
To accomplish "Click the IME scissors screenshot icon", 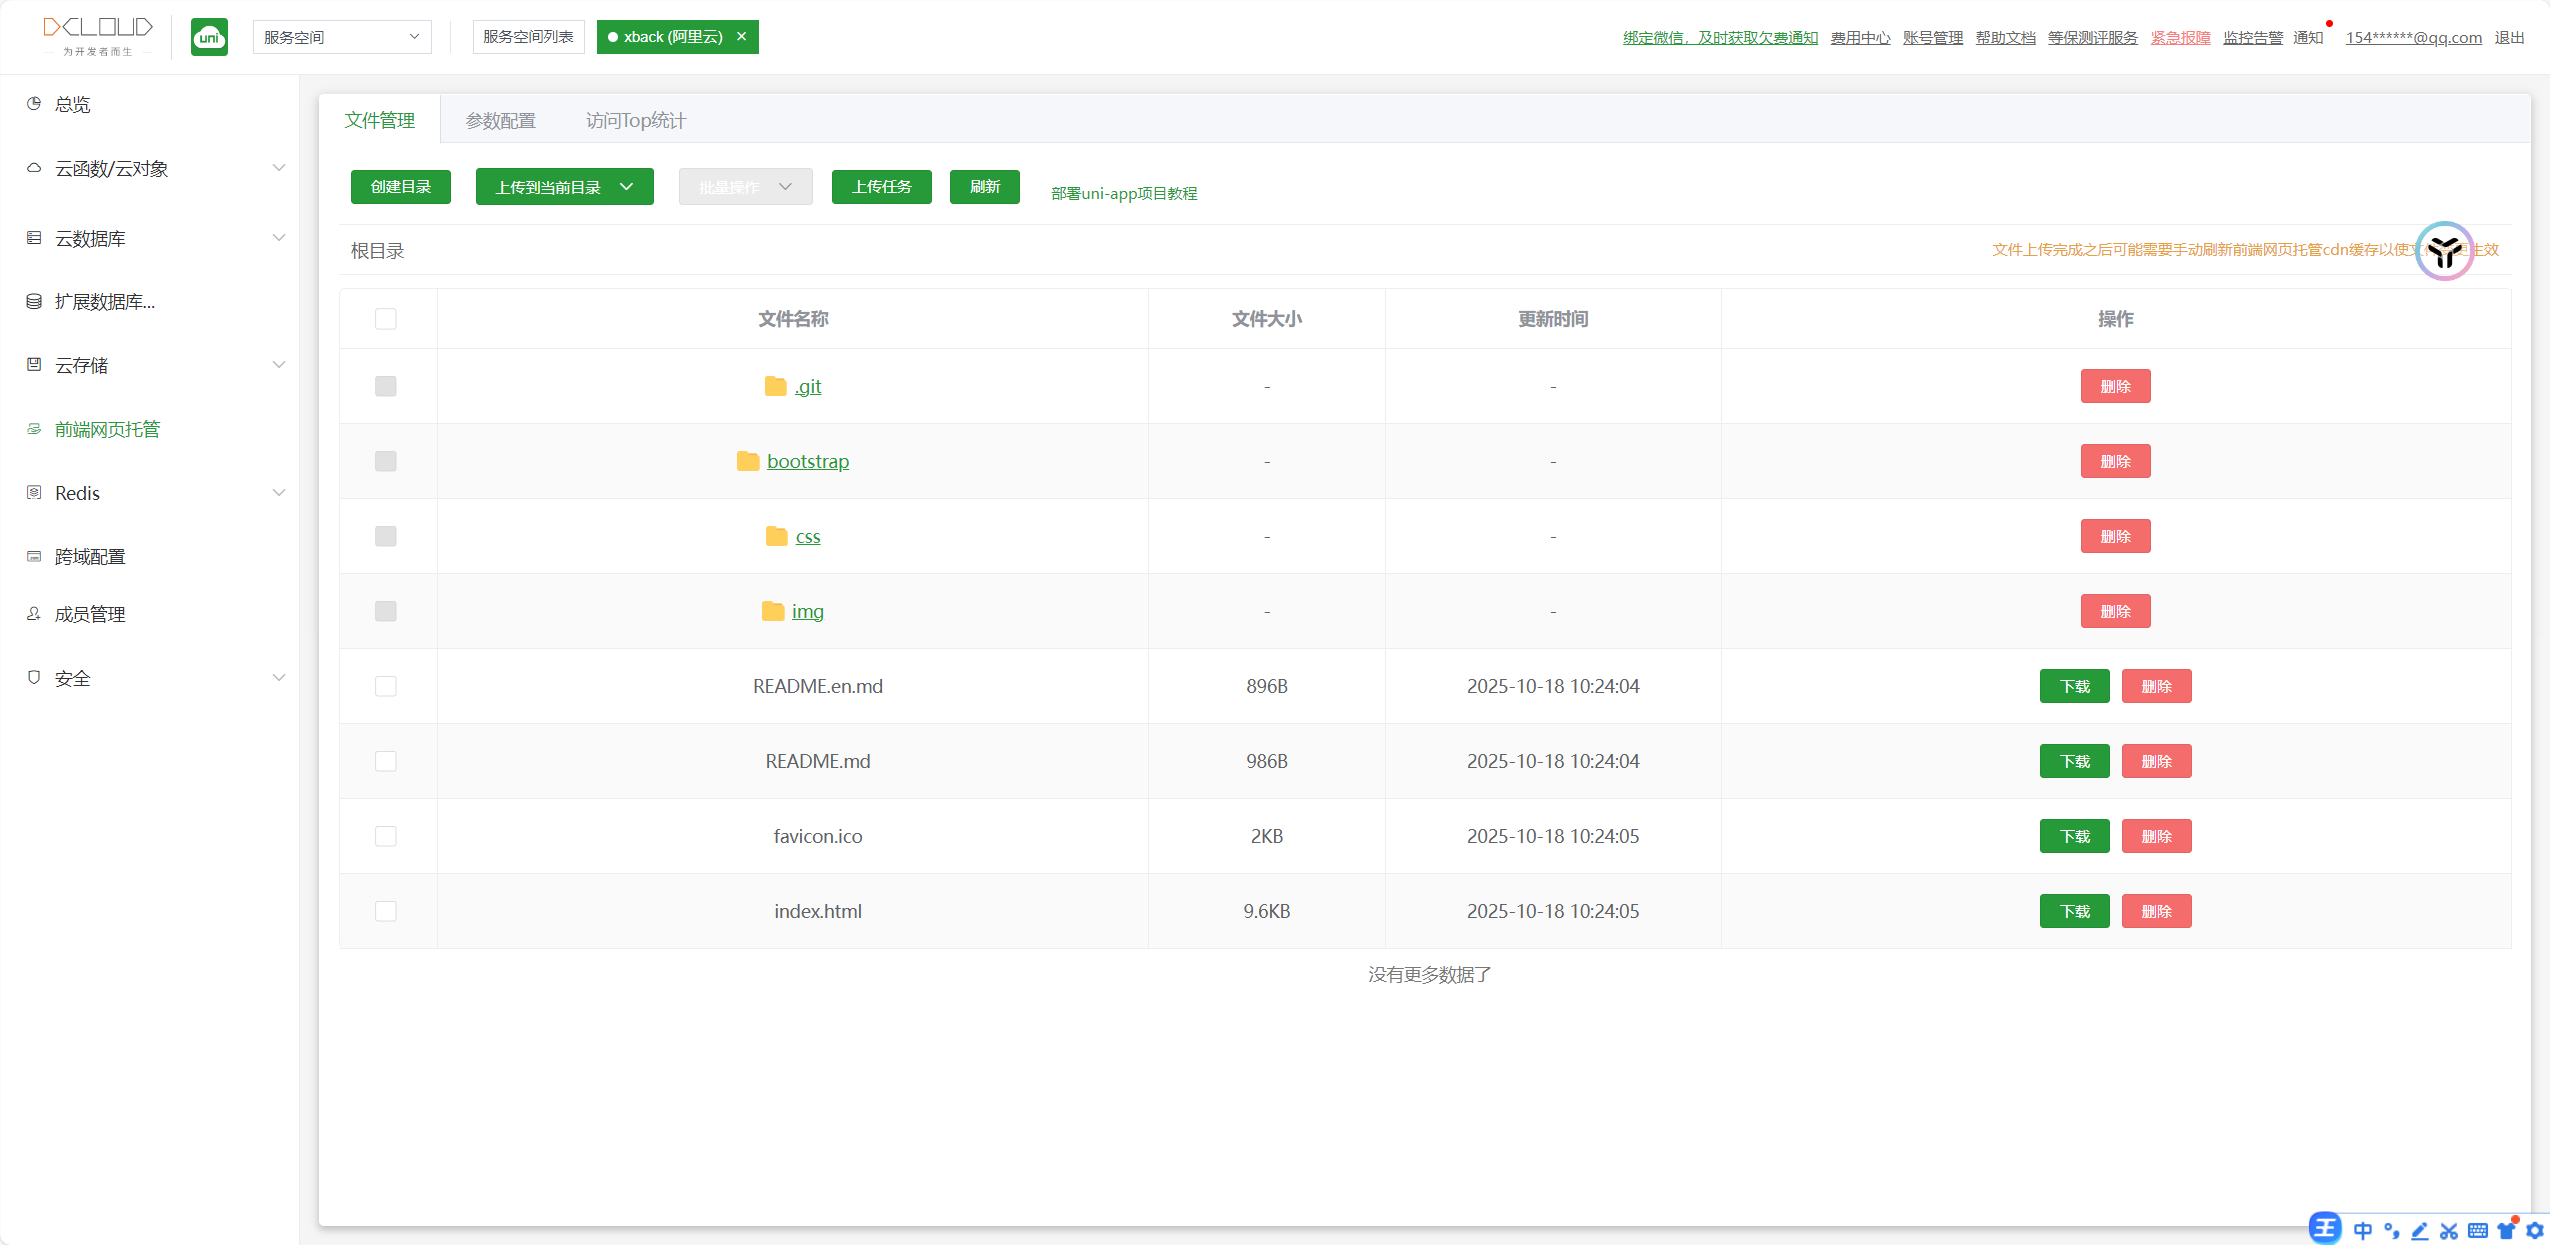I will 2449,1231.
